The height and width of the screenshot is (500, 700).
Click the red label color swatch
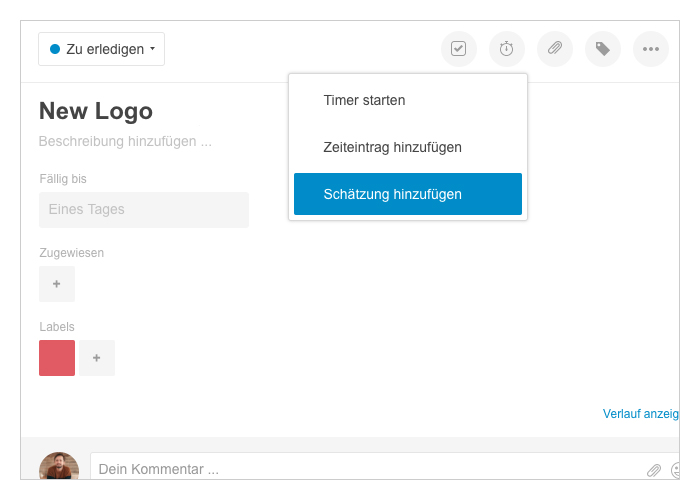[57, 358]
